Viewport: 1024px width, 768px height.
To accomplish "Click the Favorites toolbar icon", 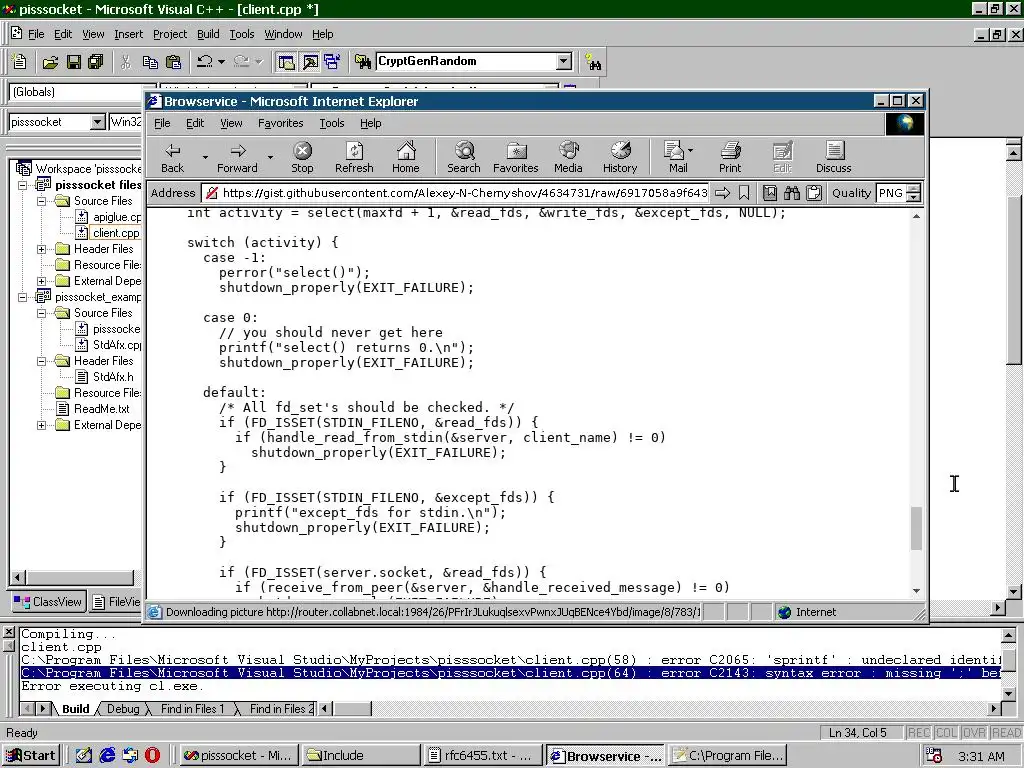I will click(x=516, y=157).
